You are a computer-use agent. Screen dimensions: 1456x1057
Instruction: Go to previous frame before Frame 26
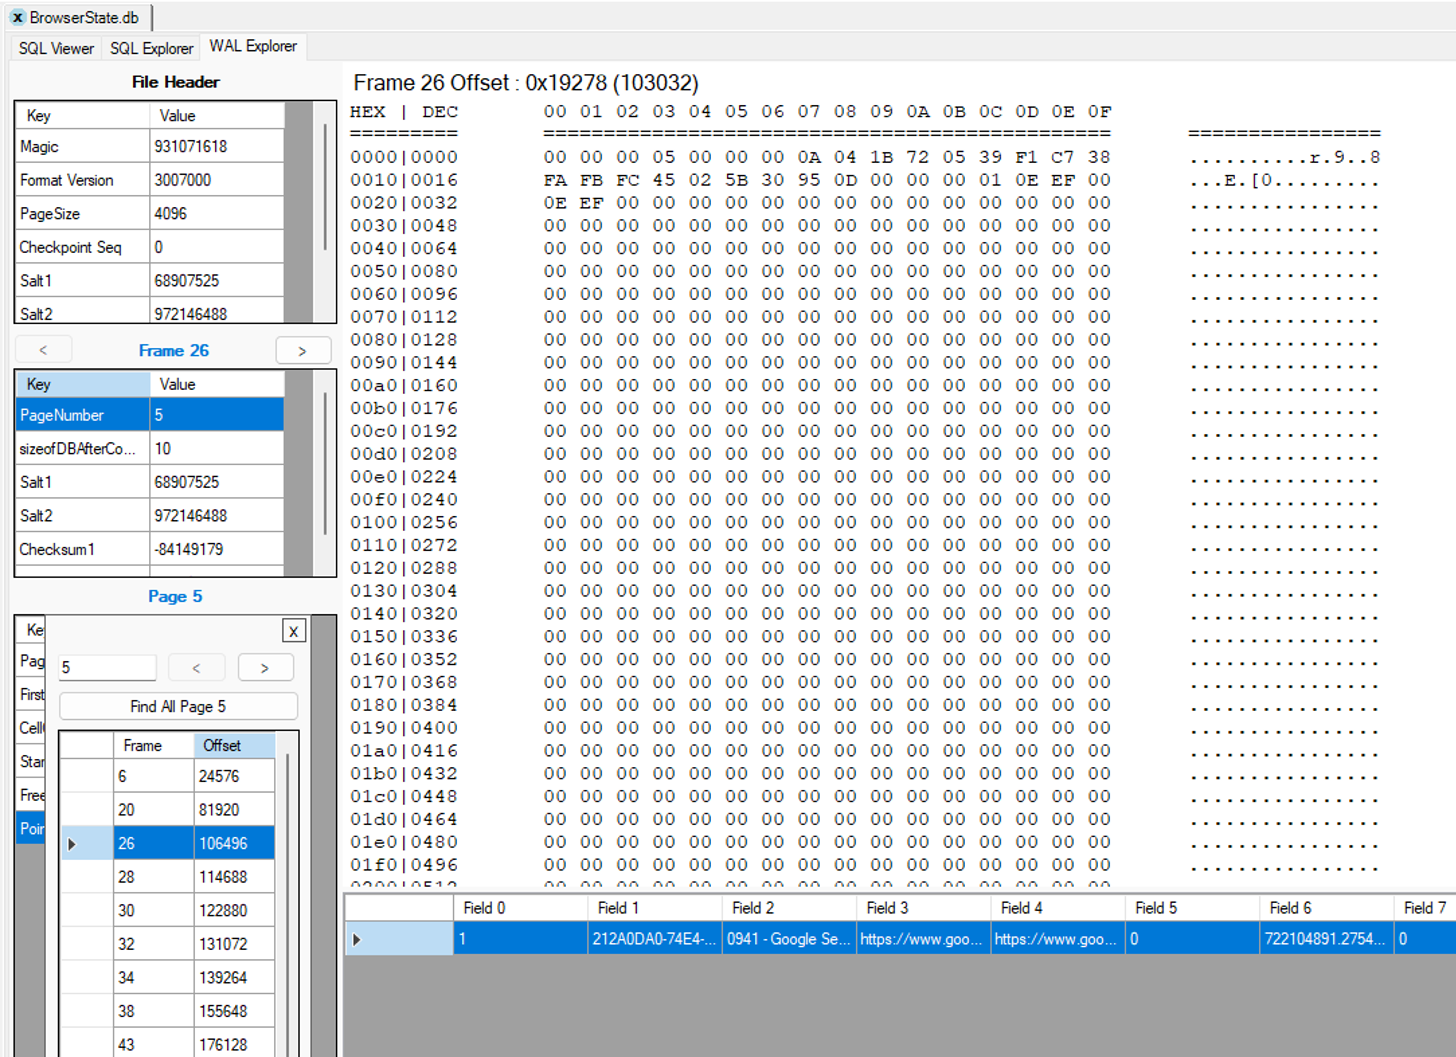click(x=43, y=350)
